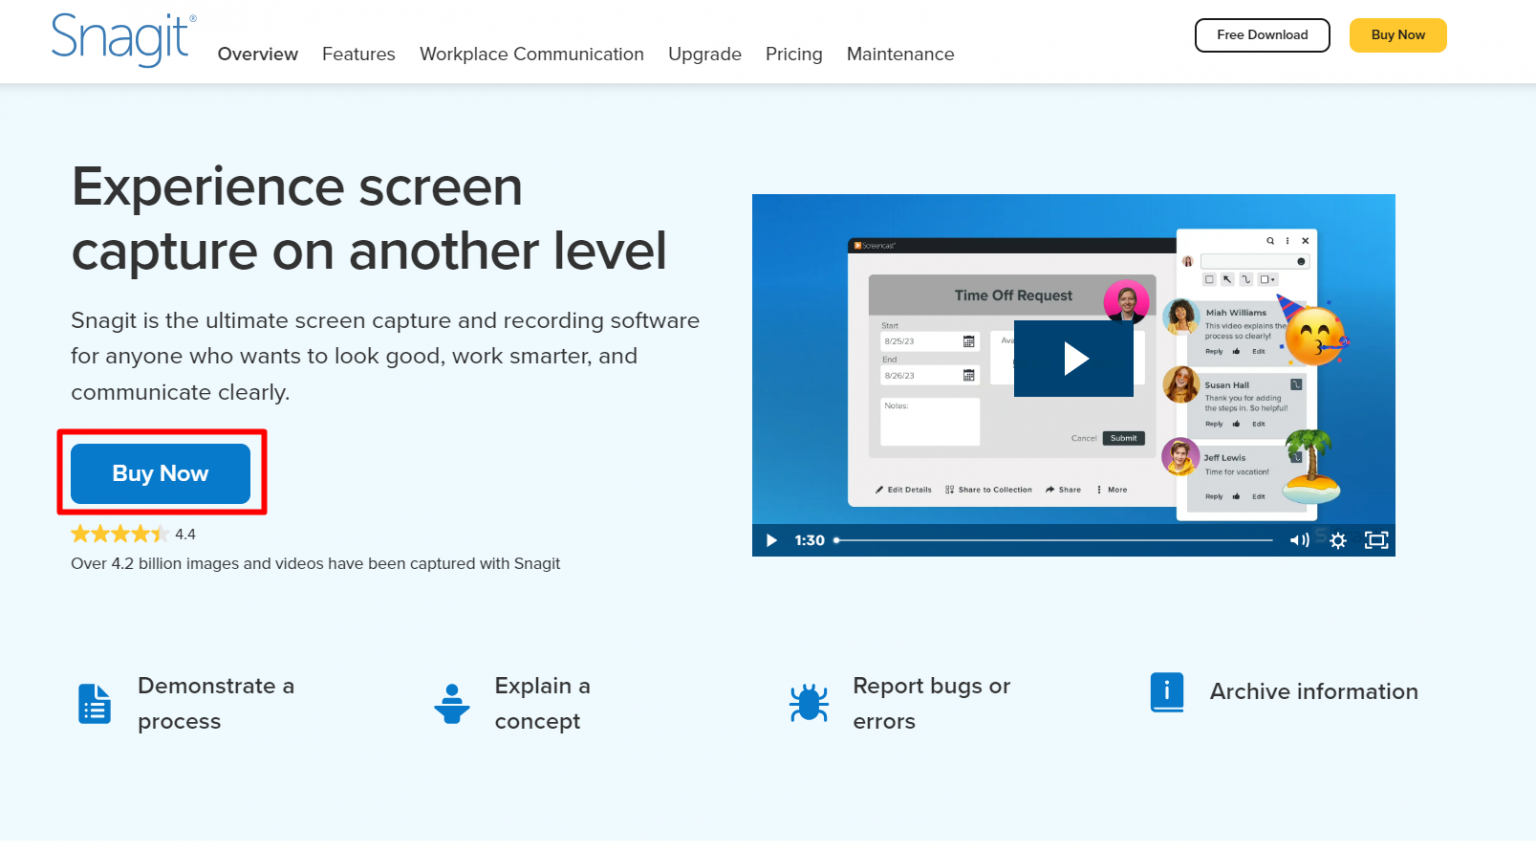
Task: Click the Snagit logo
Action: click(x=121, y=40)
